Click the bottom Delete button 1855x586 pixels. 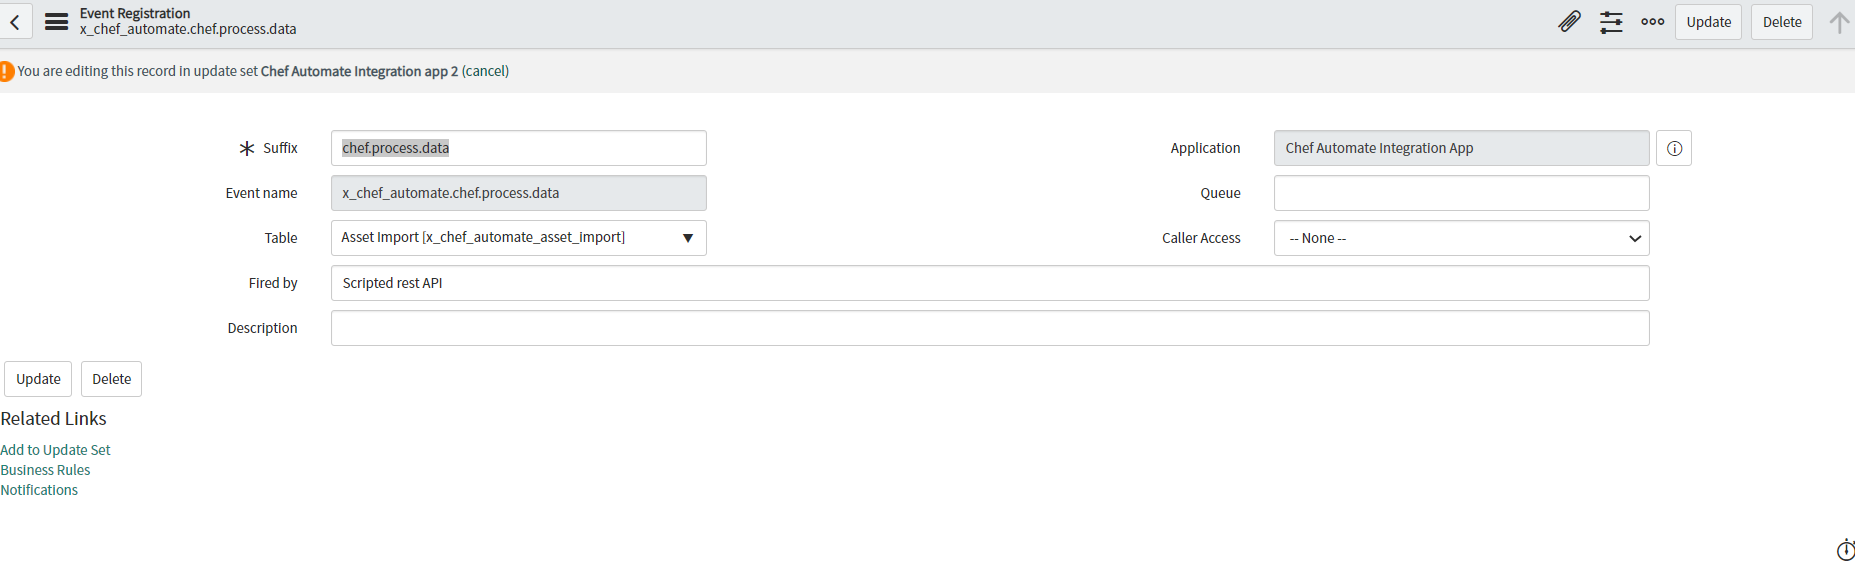(x=111, y=379)
